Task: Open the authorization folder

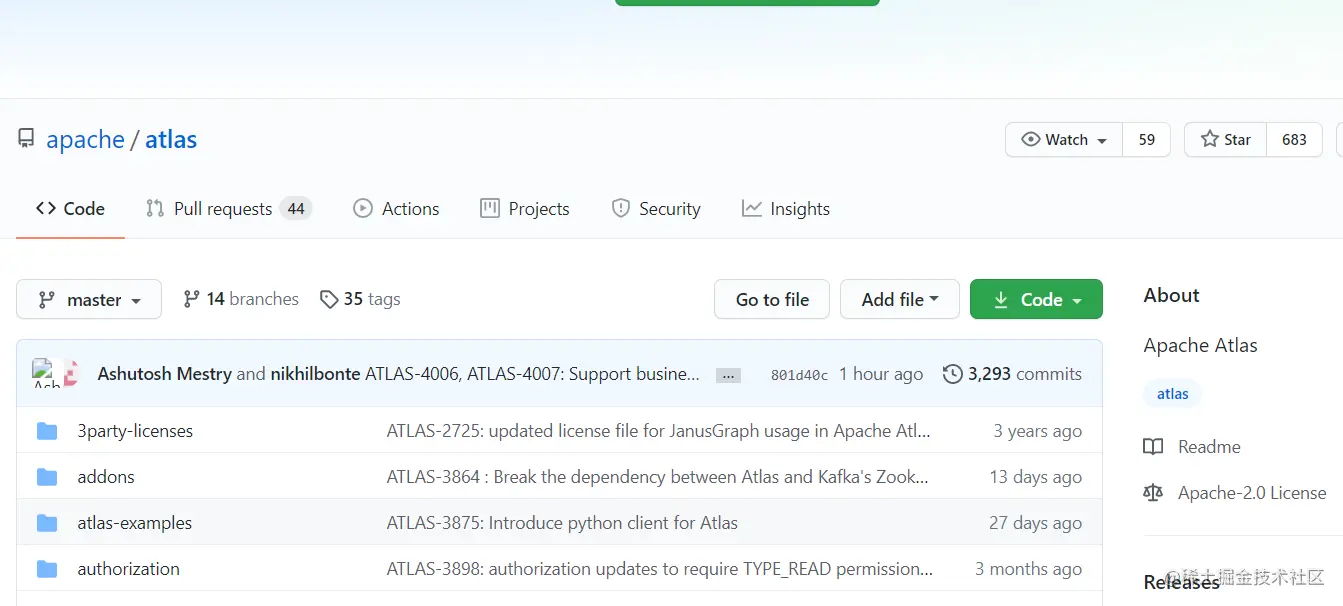Action: click(x=129, y=569)
